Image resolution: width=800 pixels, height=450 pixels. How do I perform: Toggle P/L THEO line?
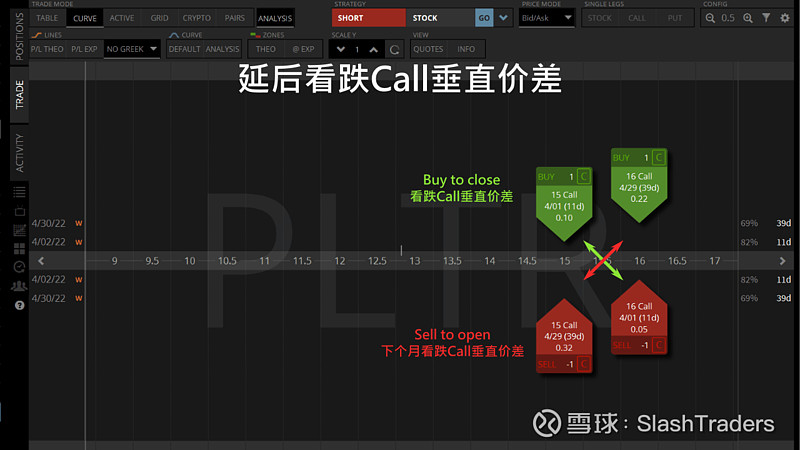tap(47, 49)
